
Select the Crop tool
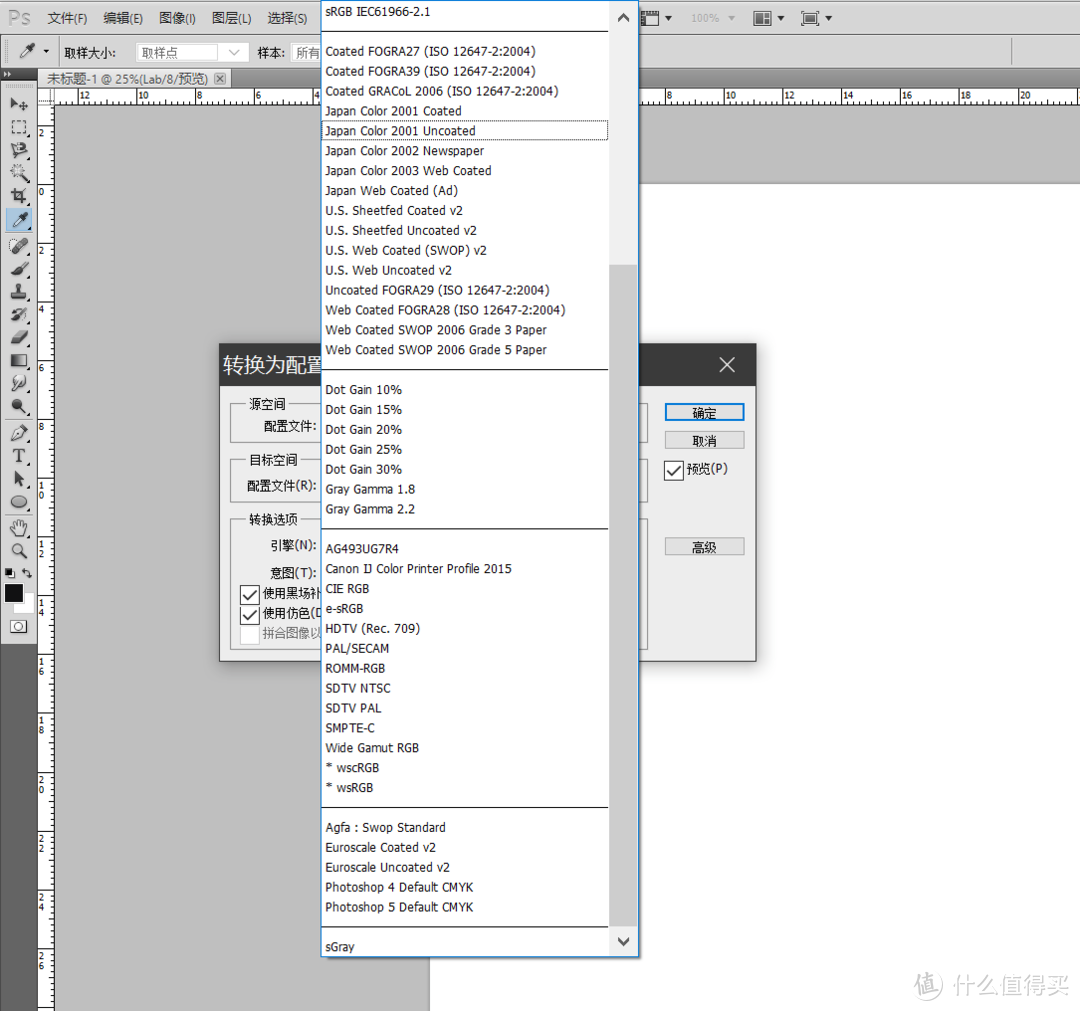coord(19,196)
